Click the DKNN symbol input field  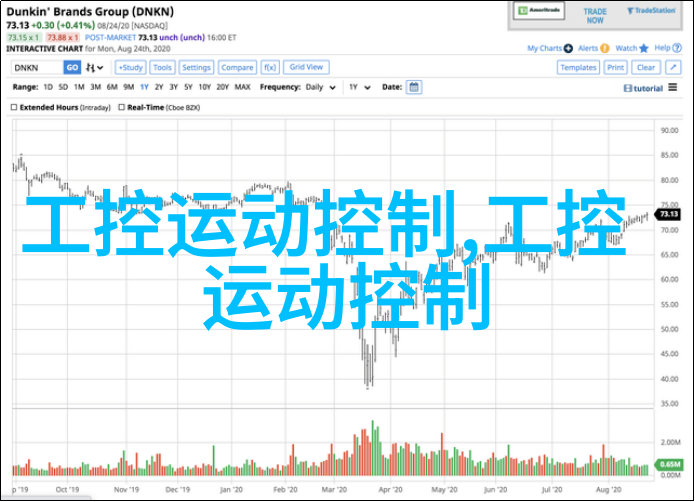(36, 67)
